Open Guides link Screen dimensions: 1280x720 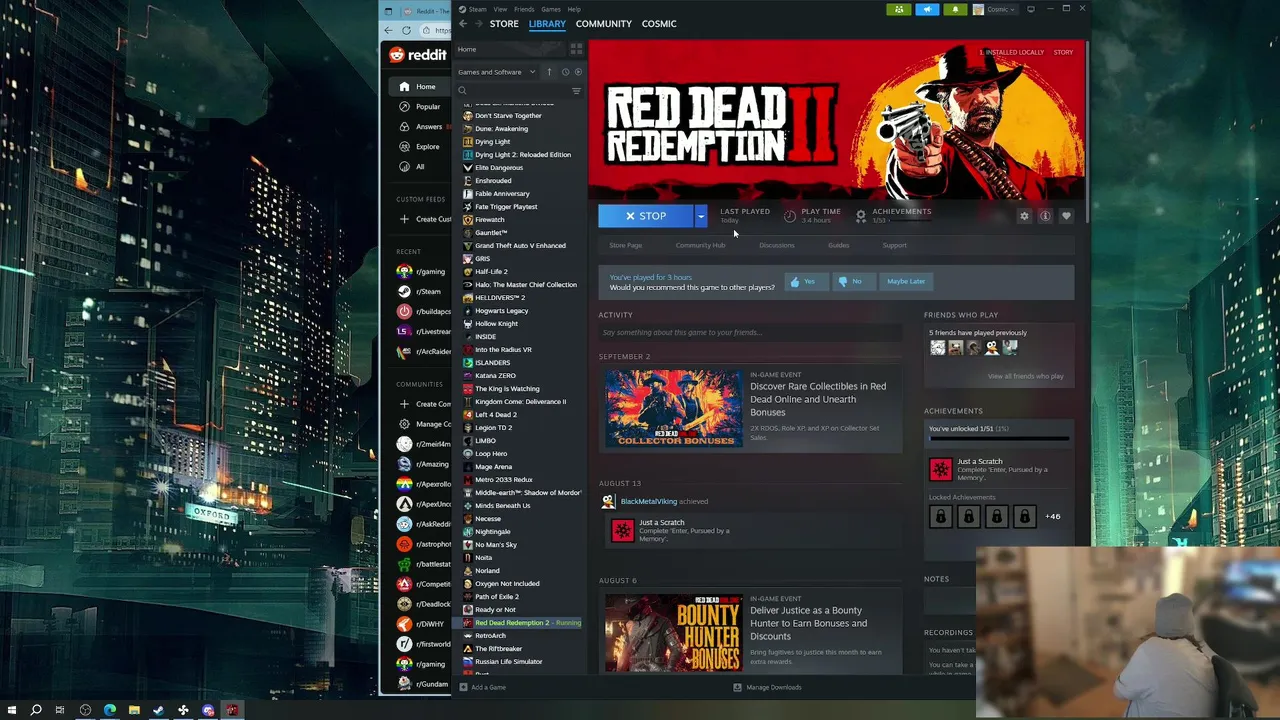pyautogui.click(x=838, y=245)
